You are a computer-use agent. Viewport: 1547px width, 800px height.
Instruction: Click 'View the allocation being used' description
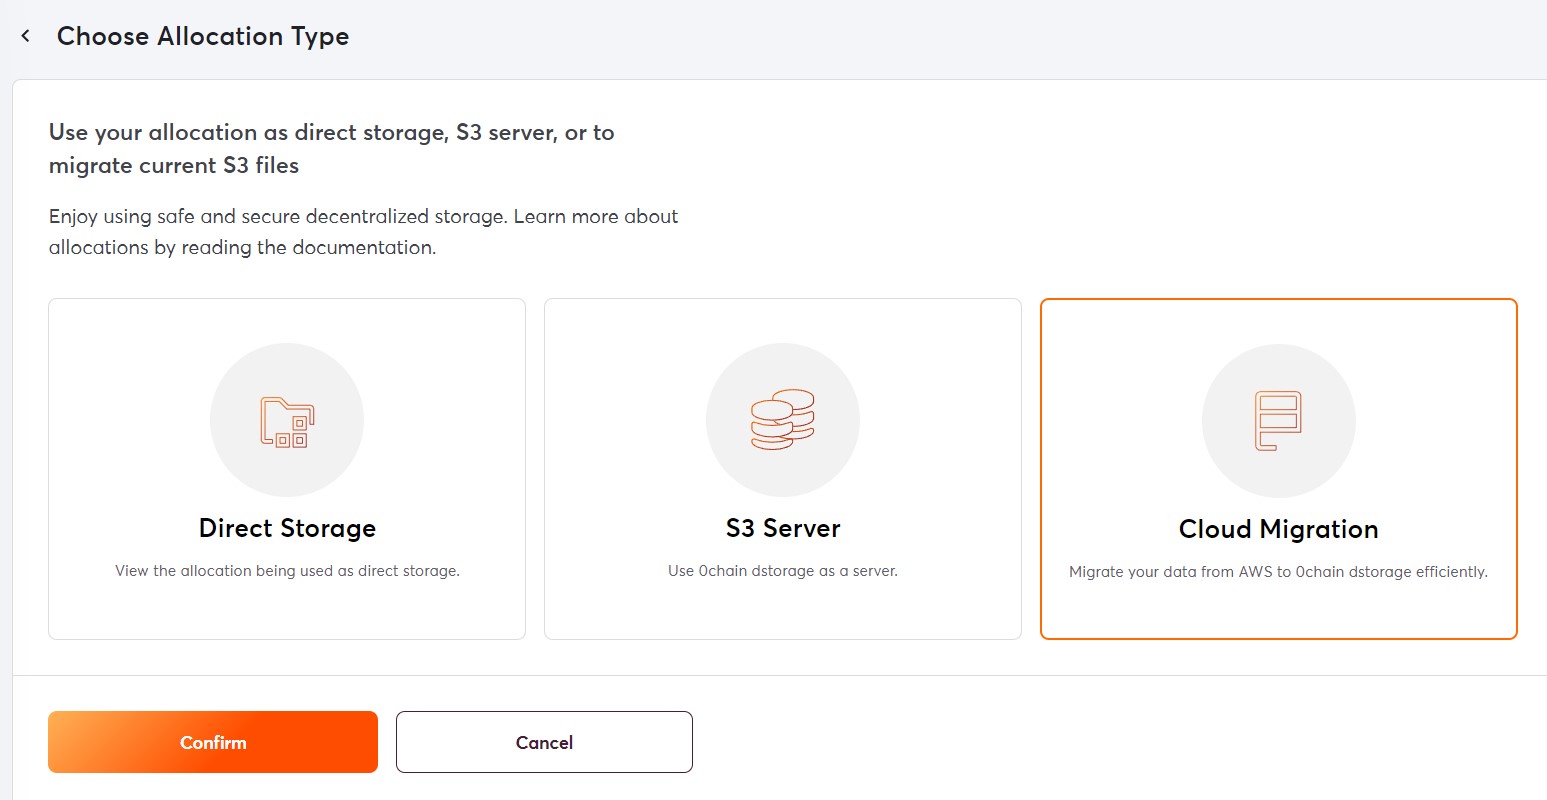click(x=287, y=571)
